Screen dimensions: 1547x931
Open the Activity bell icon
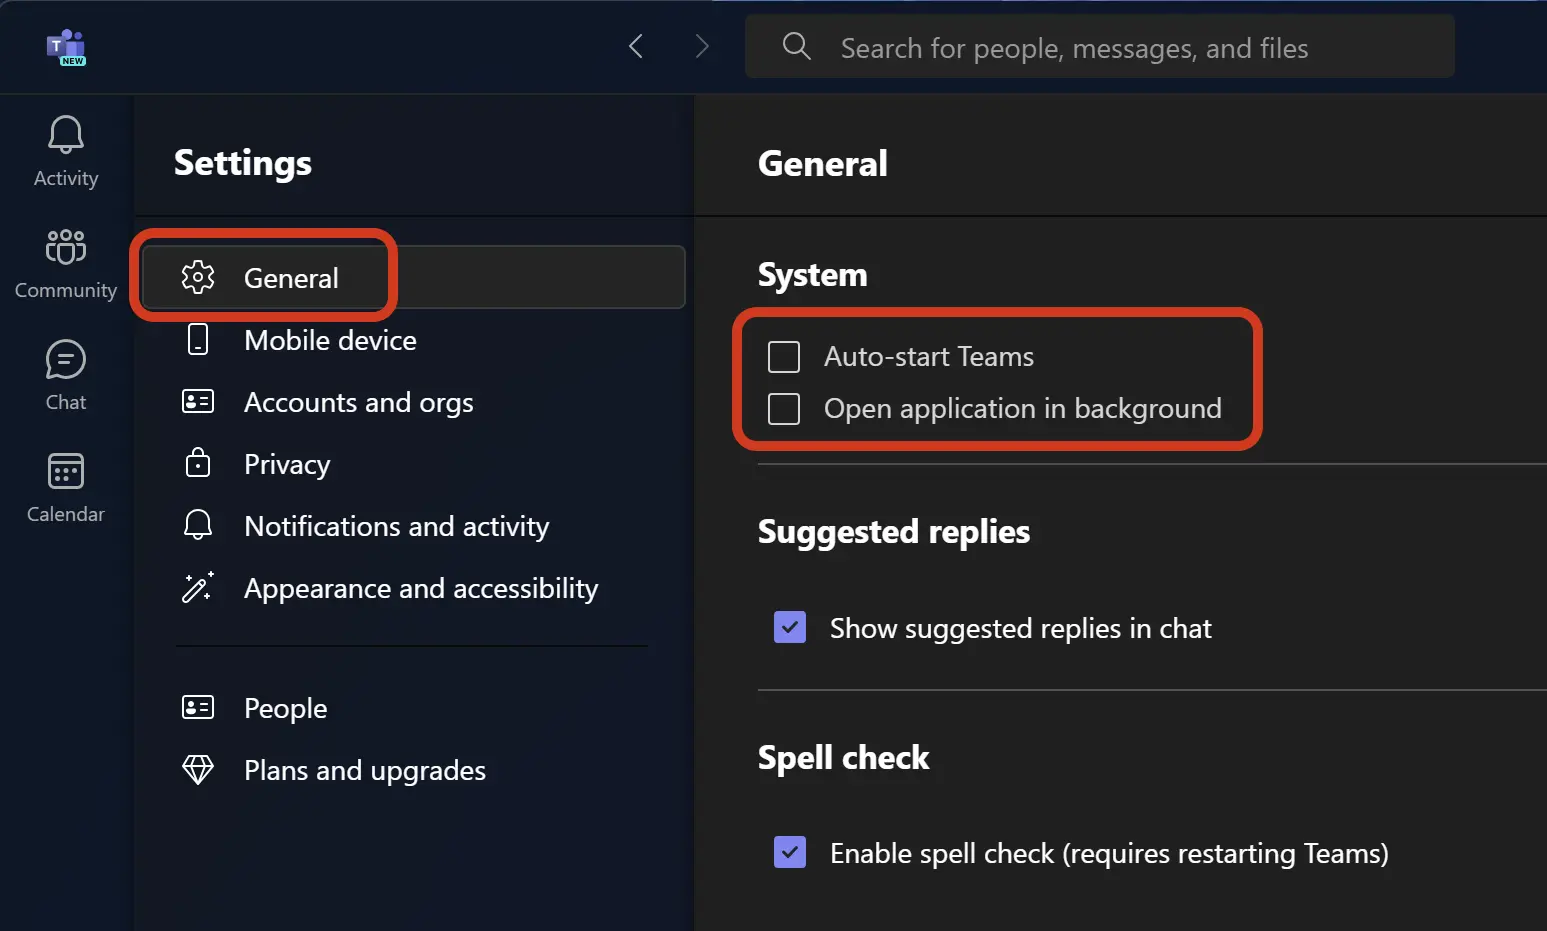[66, 134]
